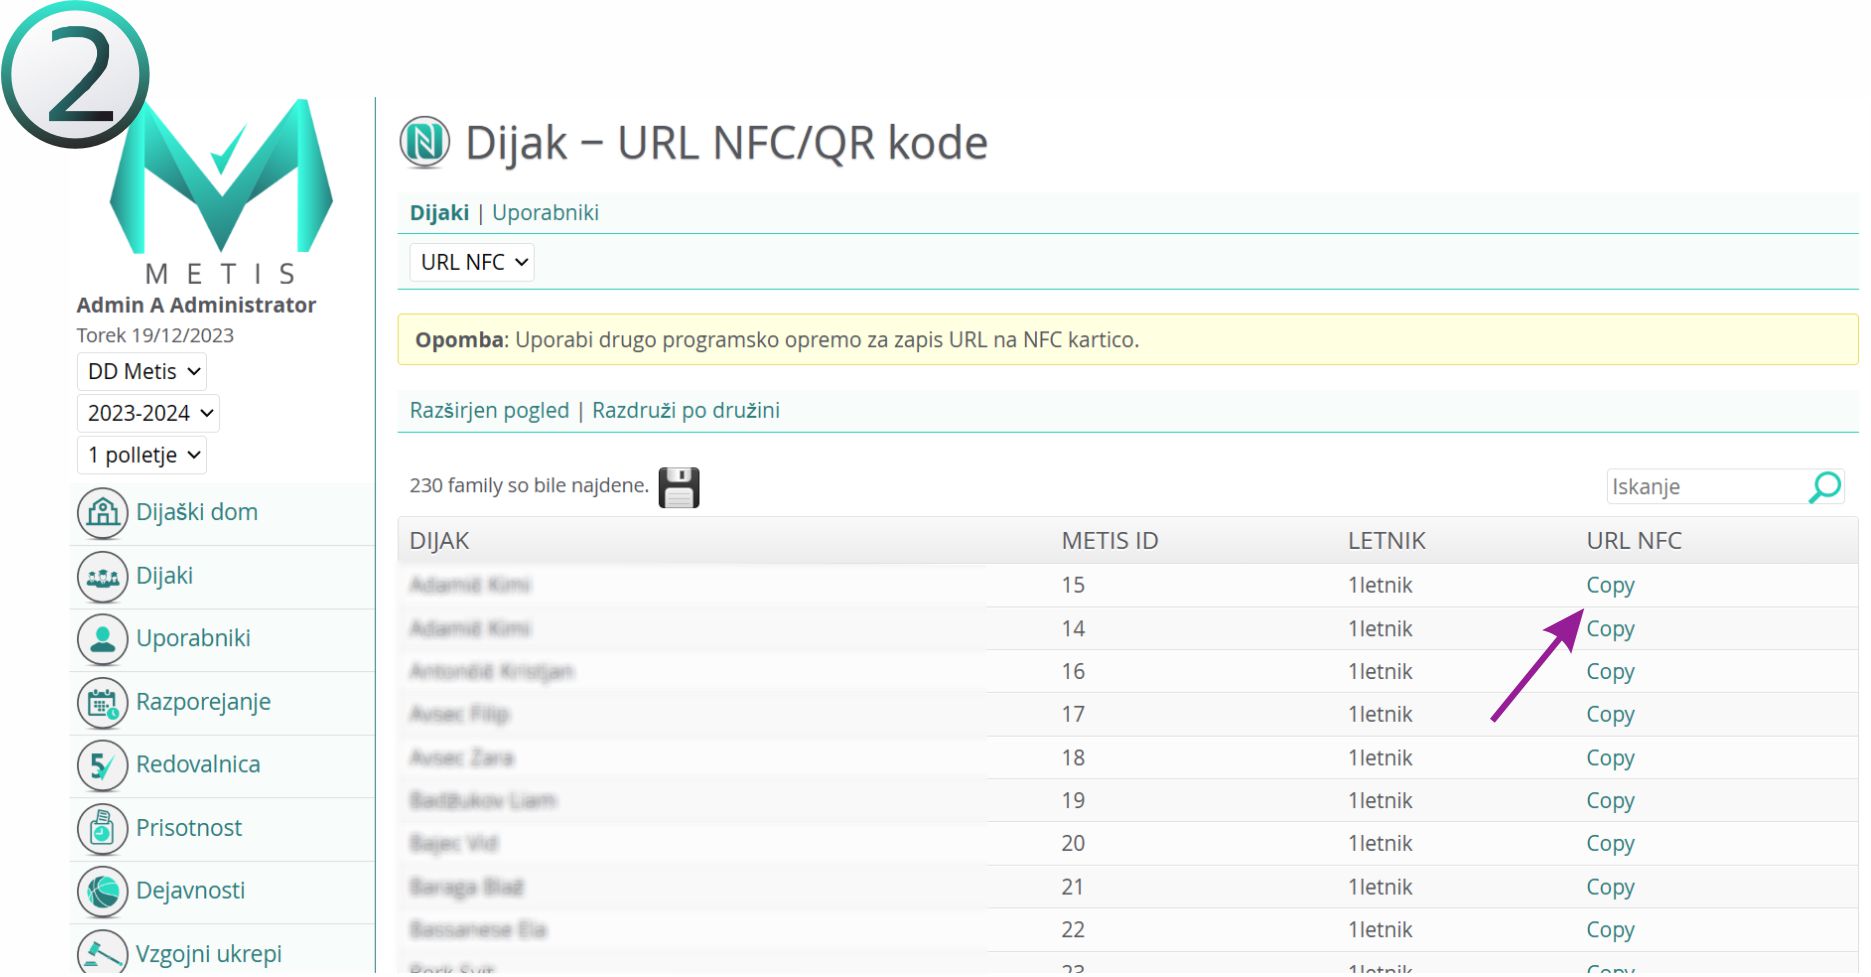The image size is (1871, 977).
Task: Click the Uporabniki person icon
Action: [x=102, y=640]
